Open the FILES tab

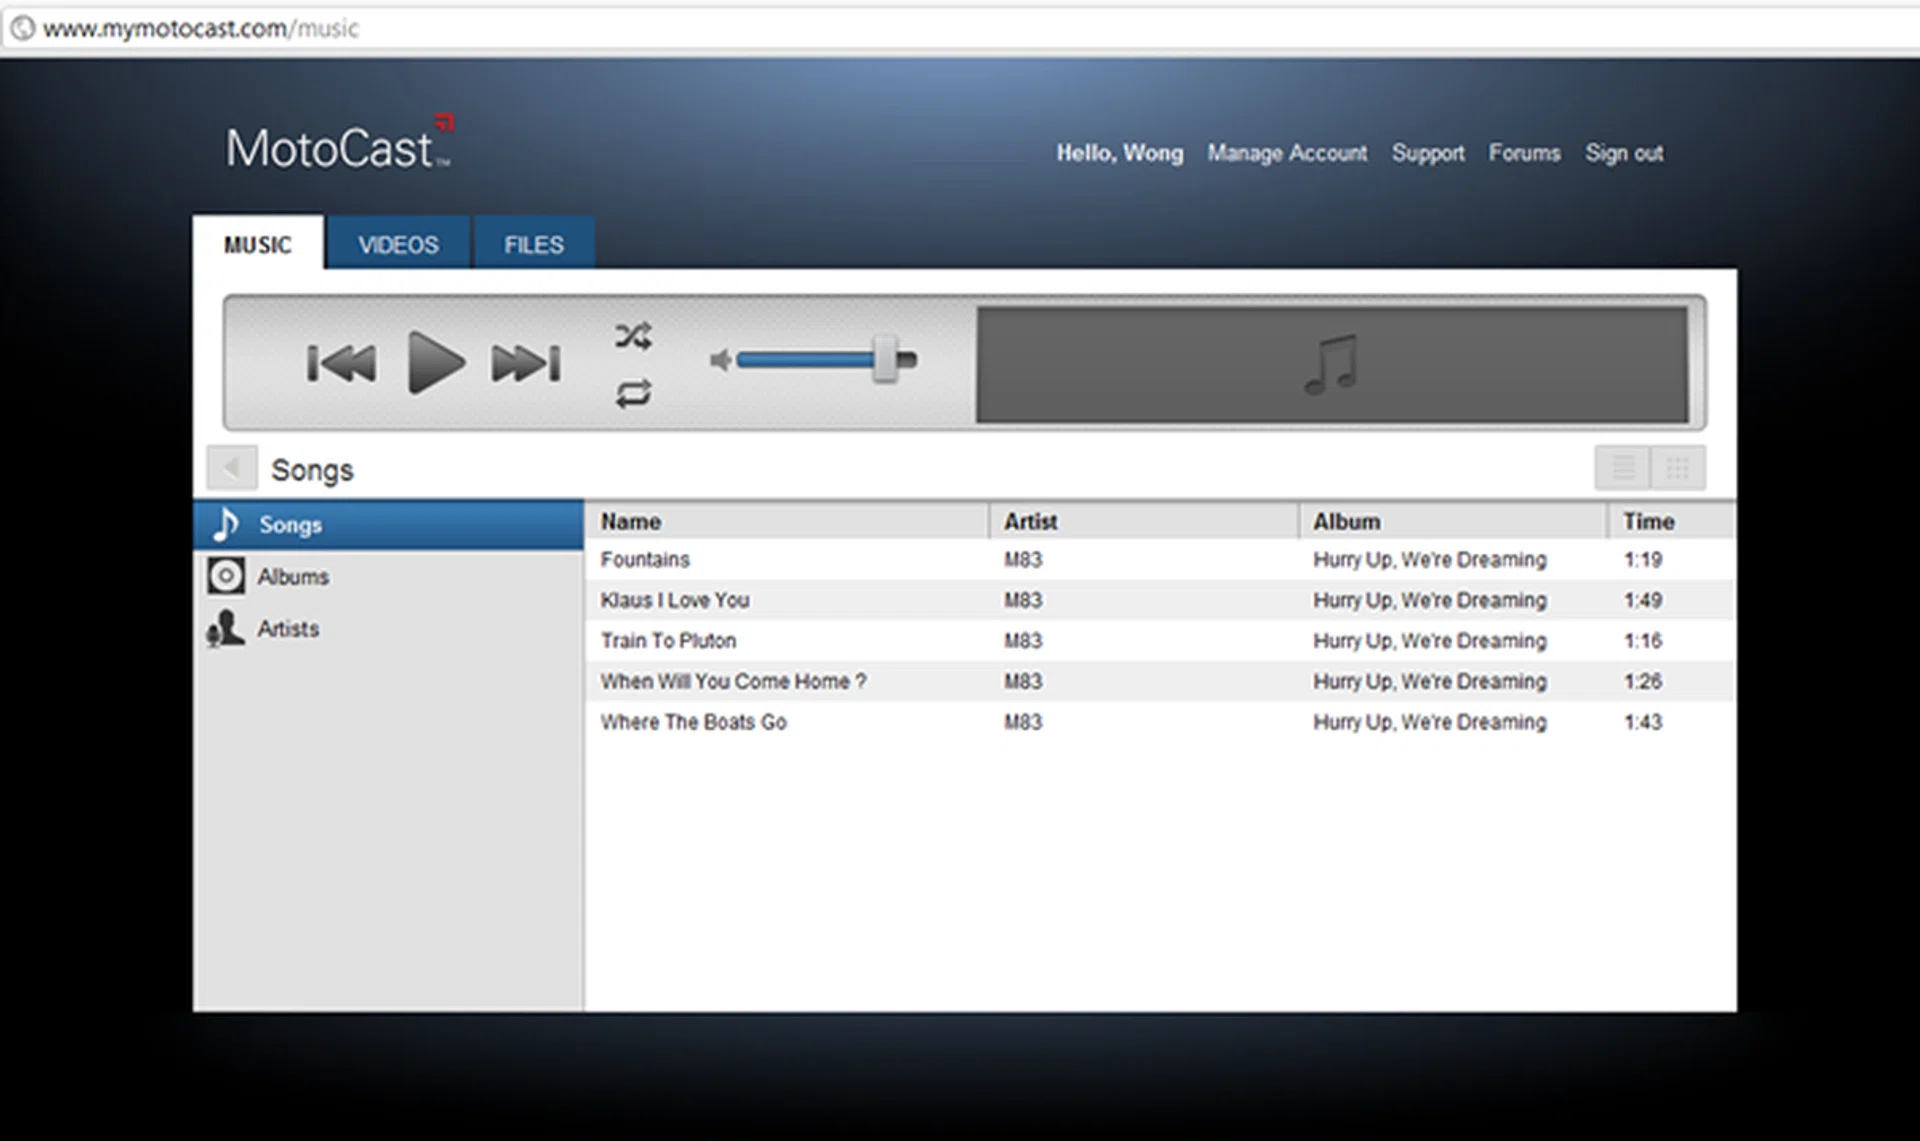[x=533, y=243]
